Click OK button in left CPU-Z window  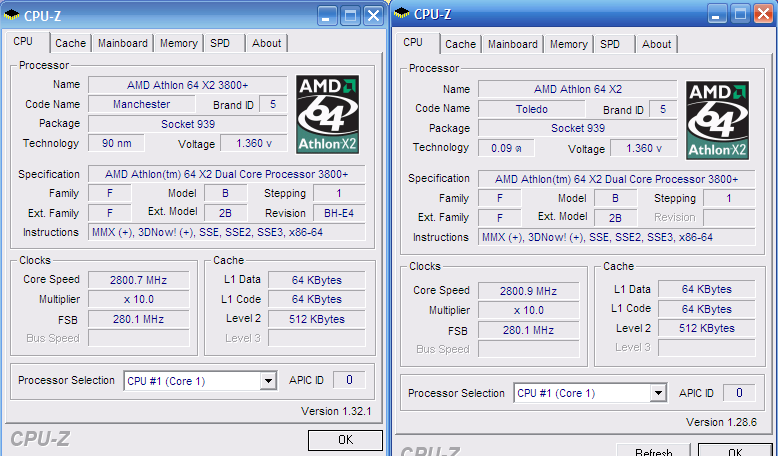[345, 440]
